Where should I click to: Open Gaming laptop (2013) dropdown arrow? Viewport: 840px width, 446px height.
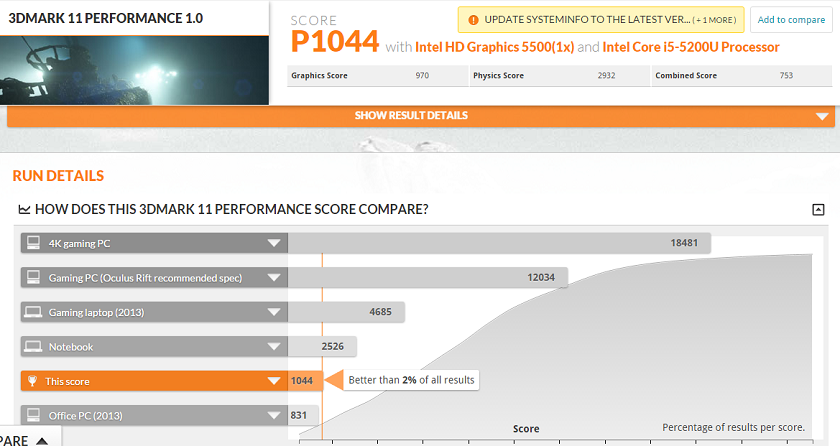[274, 312]
